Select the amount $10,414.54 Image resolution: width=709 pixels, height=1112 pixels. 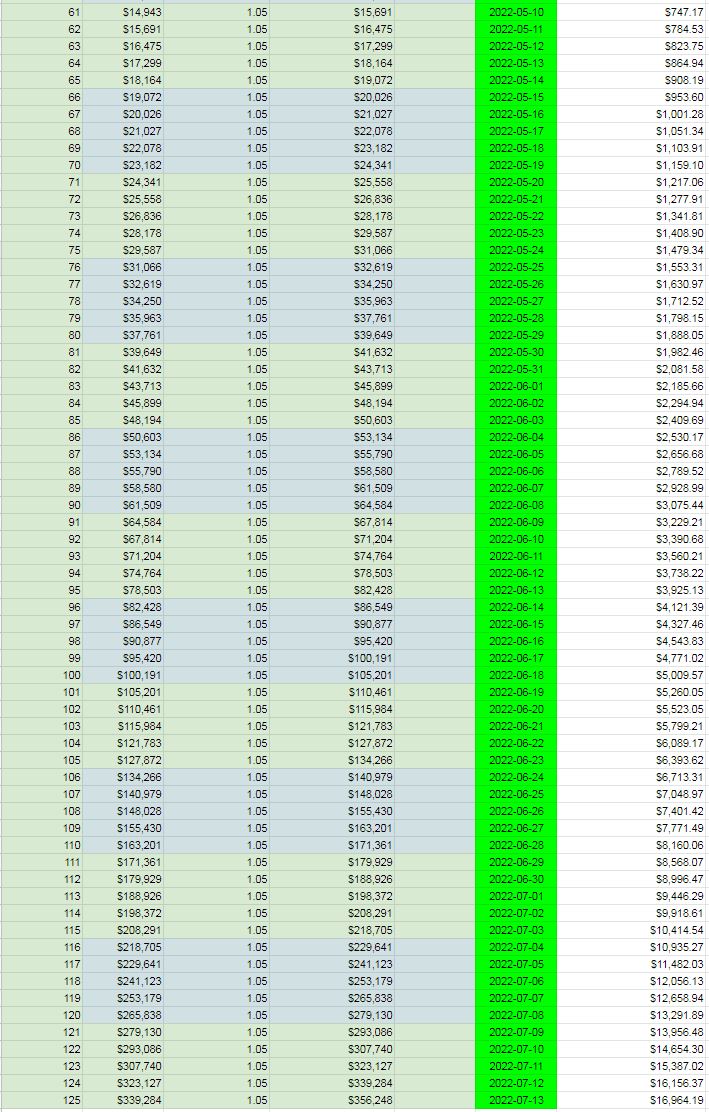click(x=677, y=930)
